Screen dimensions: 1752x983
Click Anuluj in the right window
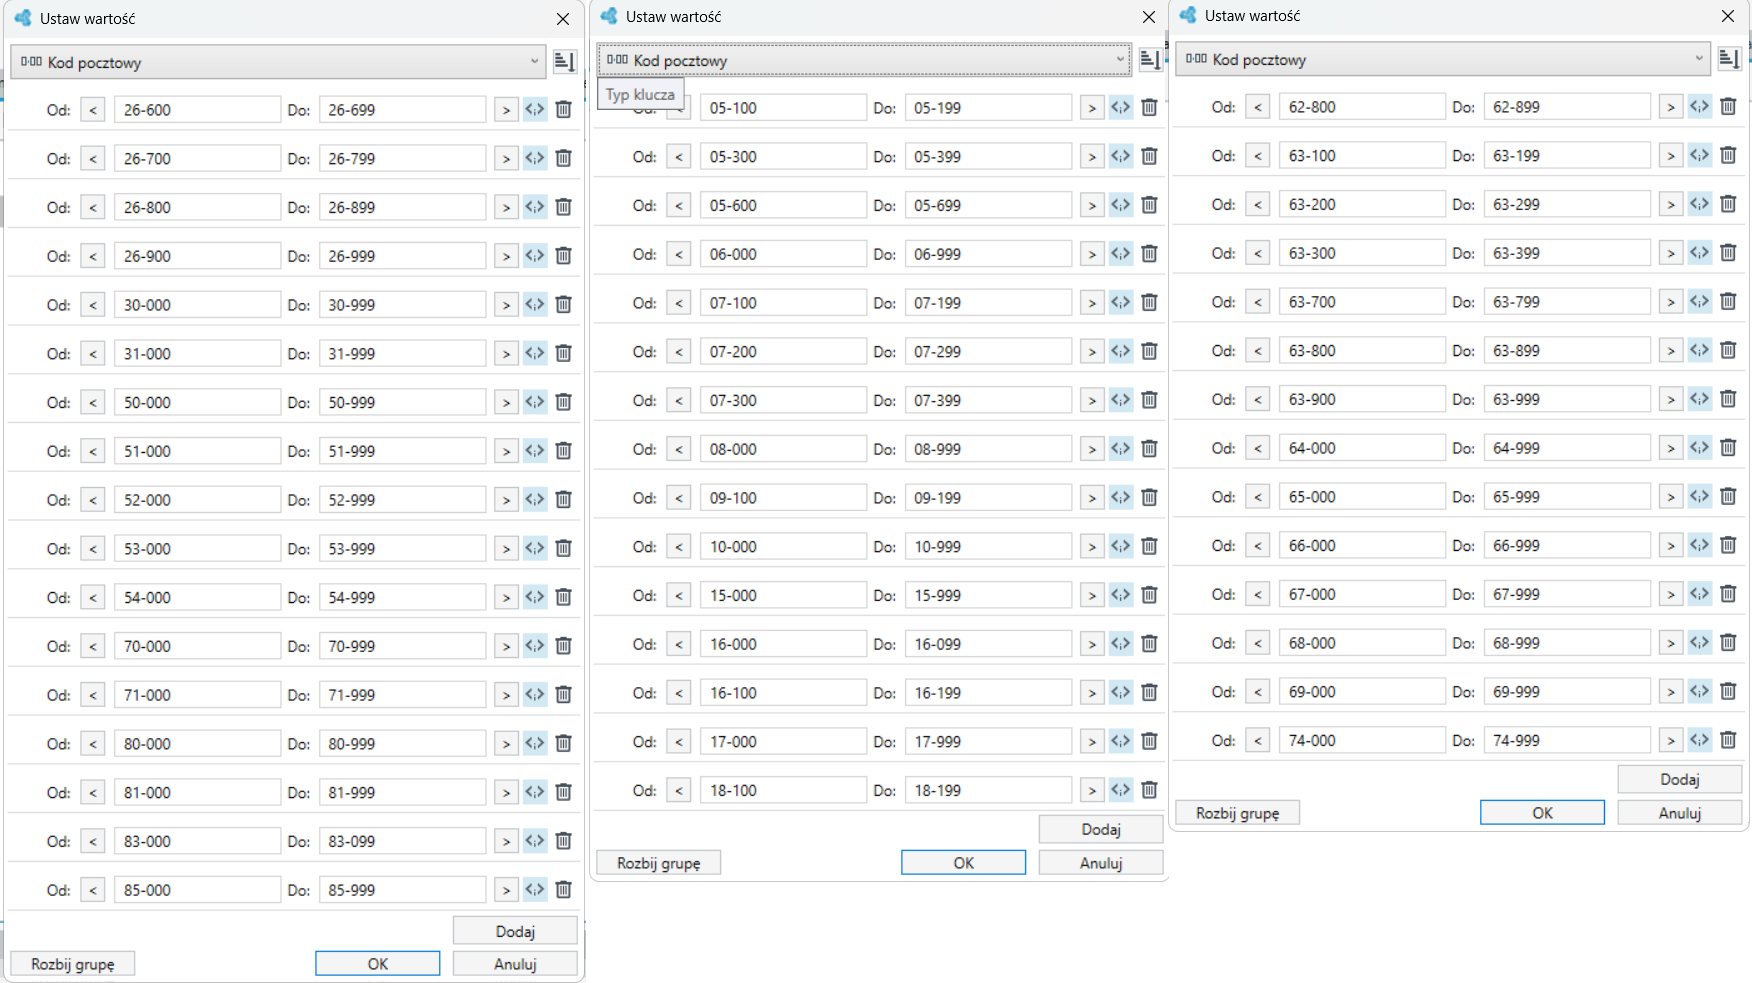1680,813
